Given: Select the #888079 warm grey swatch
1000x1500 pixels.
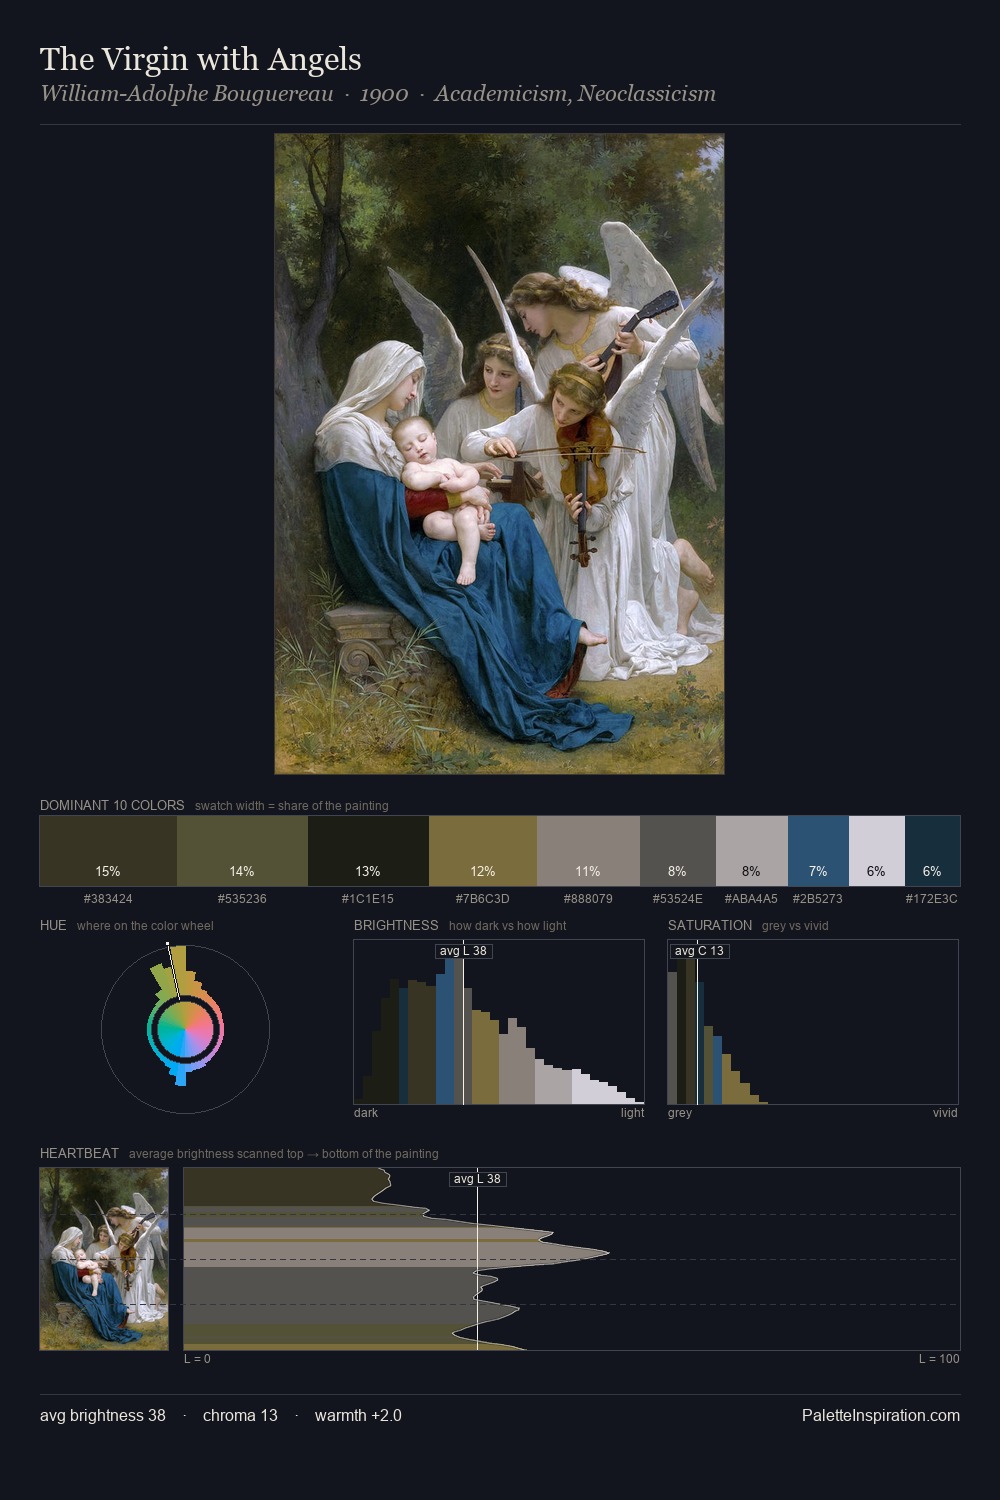Looking at the screenshot, I should pos(588,851).
